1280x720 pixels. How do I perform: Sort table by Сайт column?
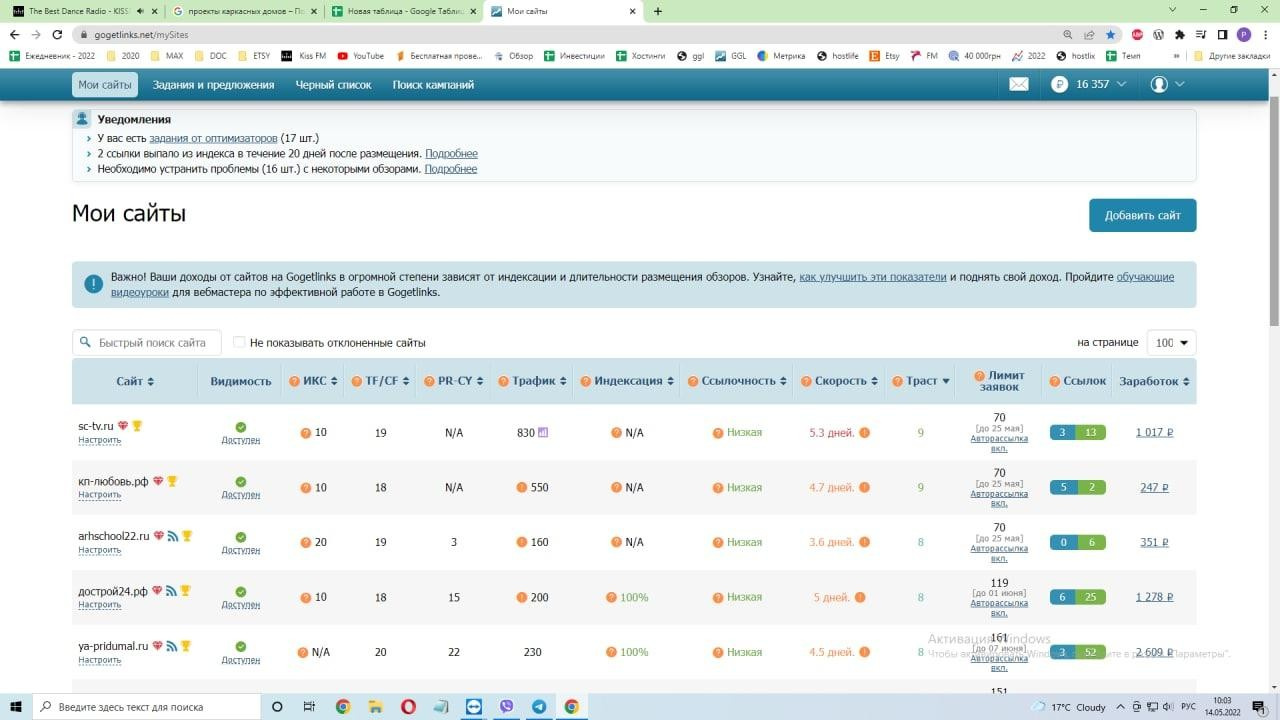tap(135, 381)
